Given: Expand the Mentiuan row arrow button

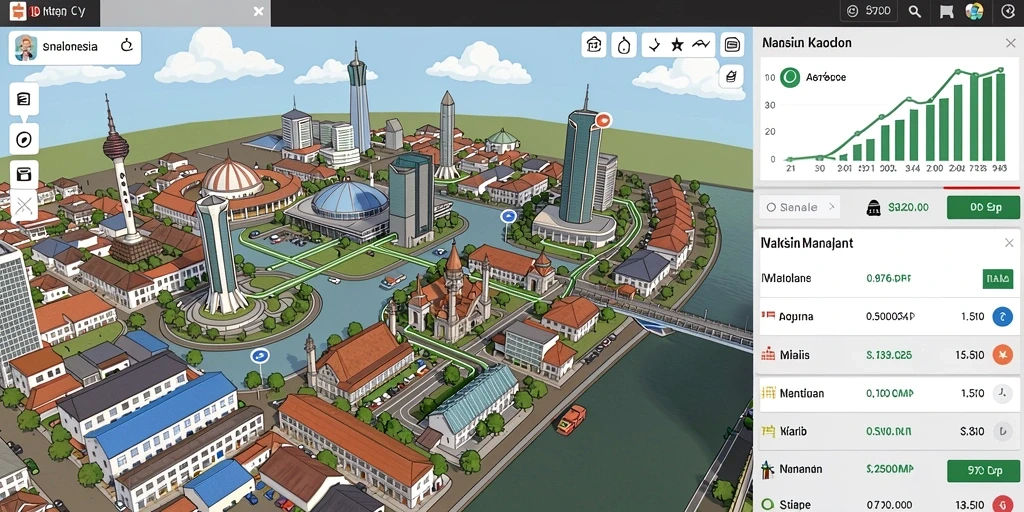Looking at the screenshot, I should click(x=1002, y=393).
